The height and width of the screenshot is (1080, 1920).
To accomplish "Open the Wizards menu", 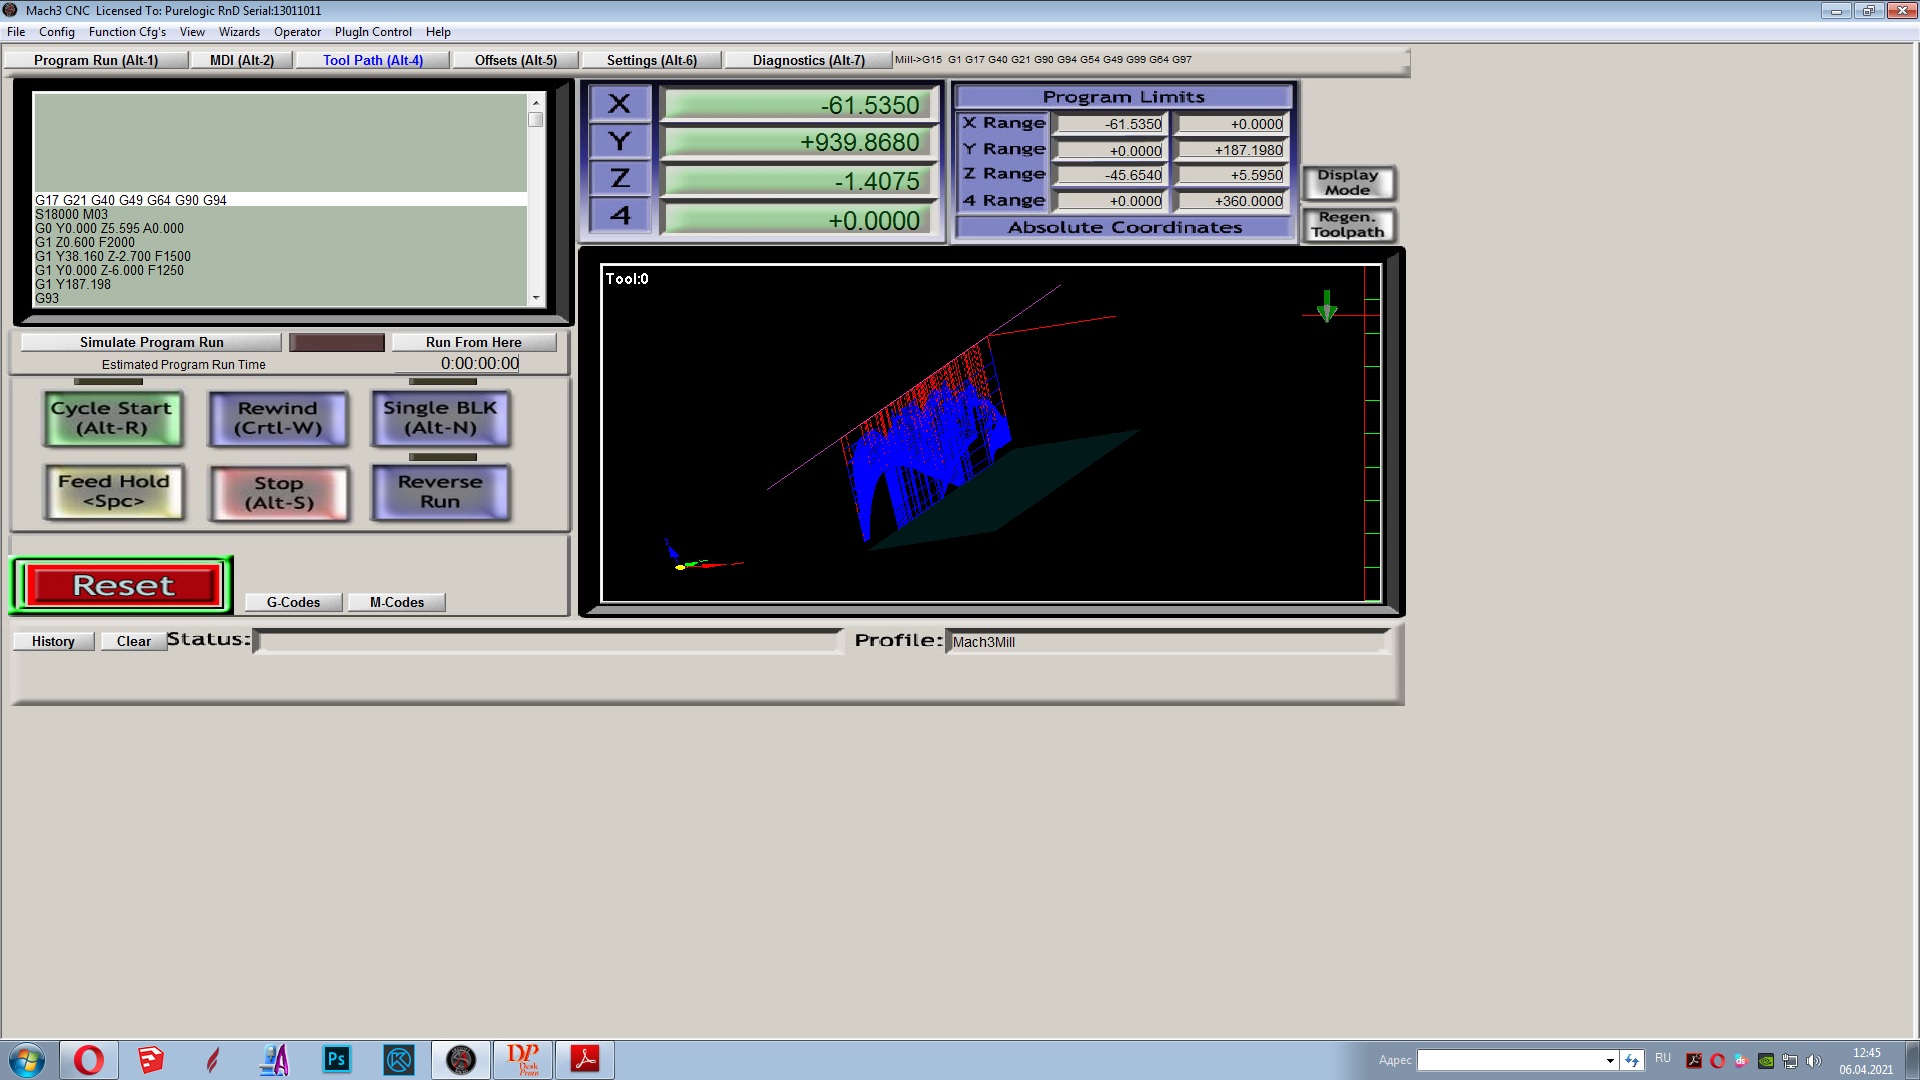I will [x=239, y=32].
